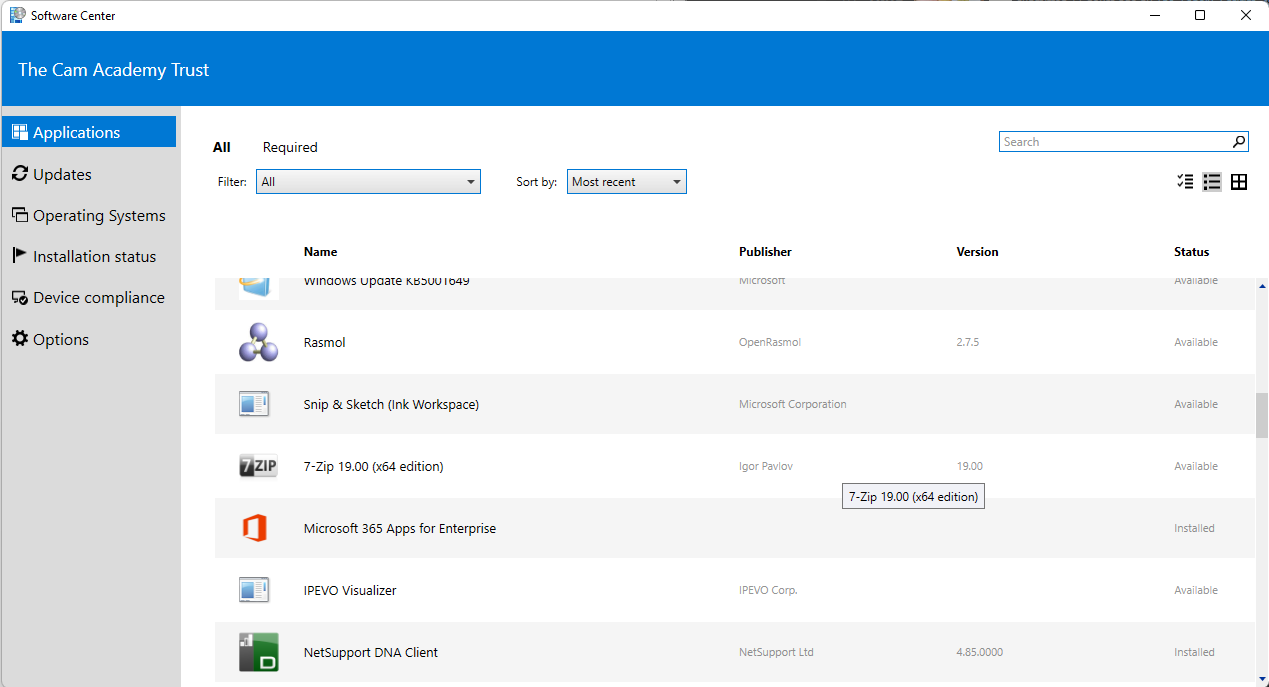Click the Software Center title bar icon

click(17, 15)
